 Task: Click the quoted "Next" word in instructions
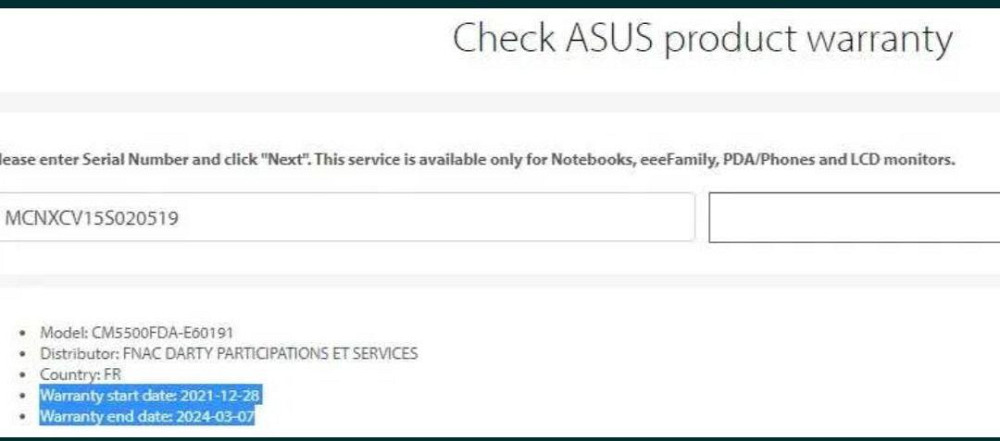tap(287, 159)
